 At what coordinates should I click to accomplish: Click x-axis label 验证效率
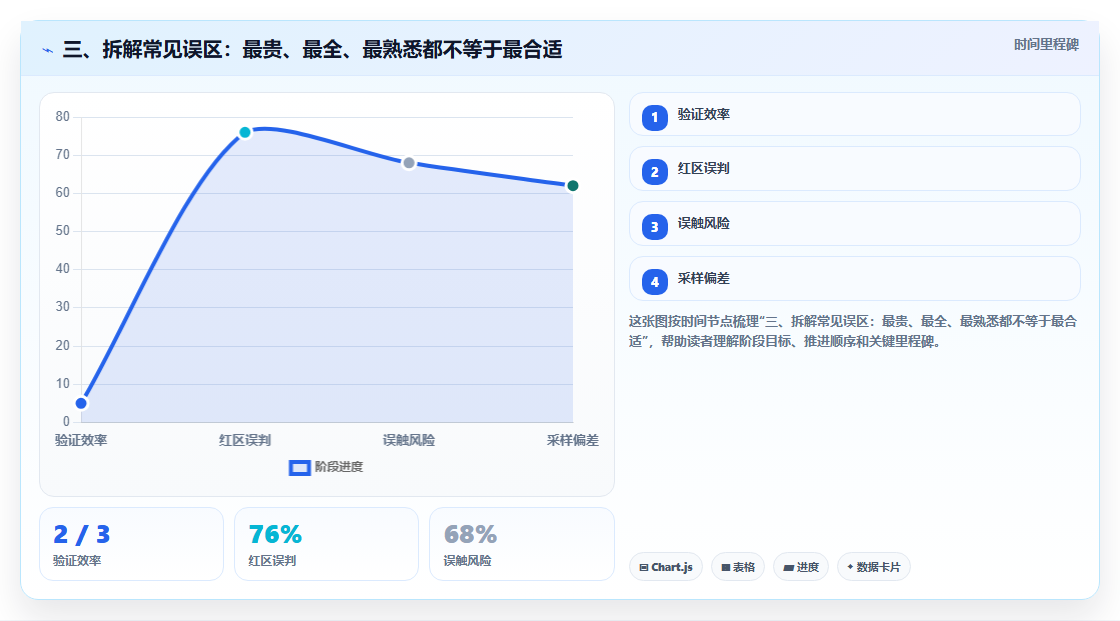click(x=81, y=440)
